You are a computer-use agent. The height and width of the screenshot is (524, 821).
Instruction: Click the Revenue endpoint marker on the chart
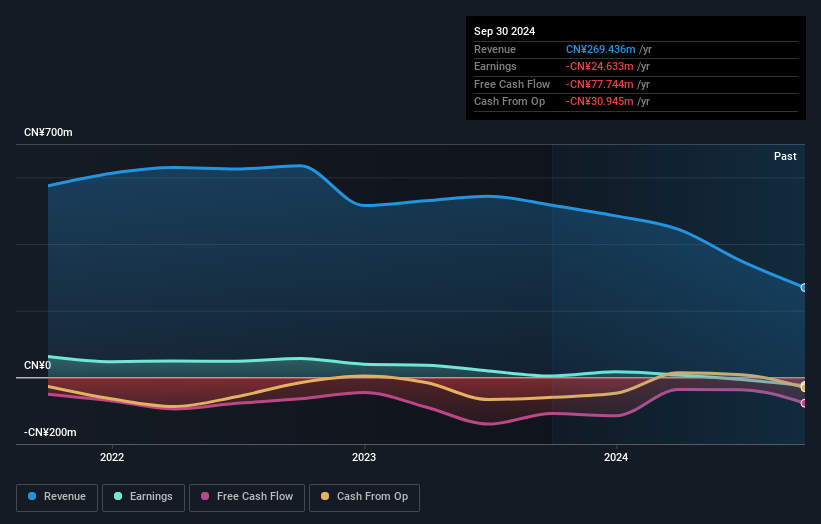804,287
